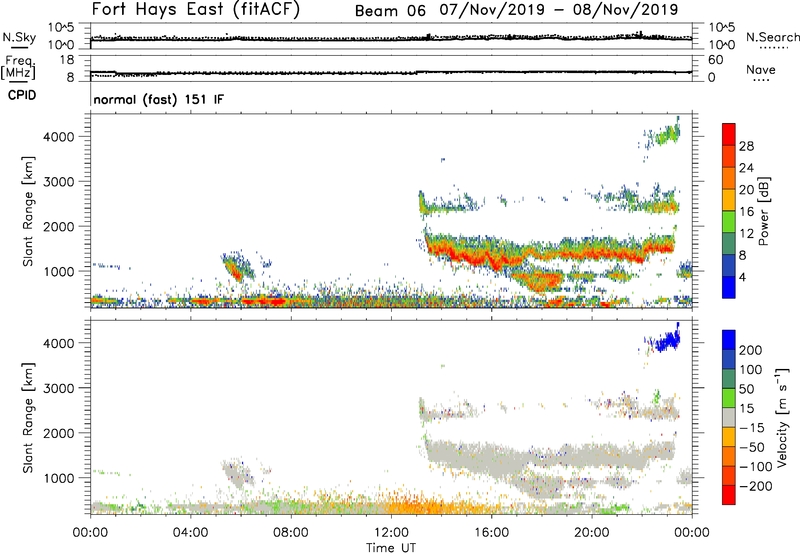
Task: Select the "04:00" time tick label
Action: coord(190,533)
